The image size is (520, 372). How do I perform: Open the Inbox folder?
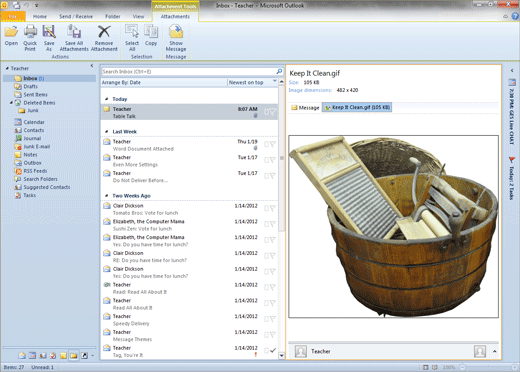coord(50,78)
